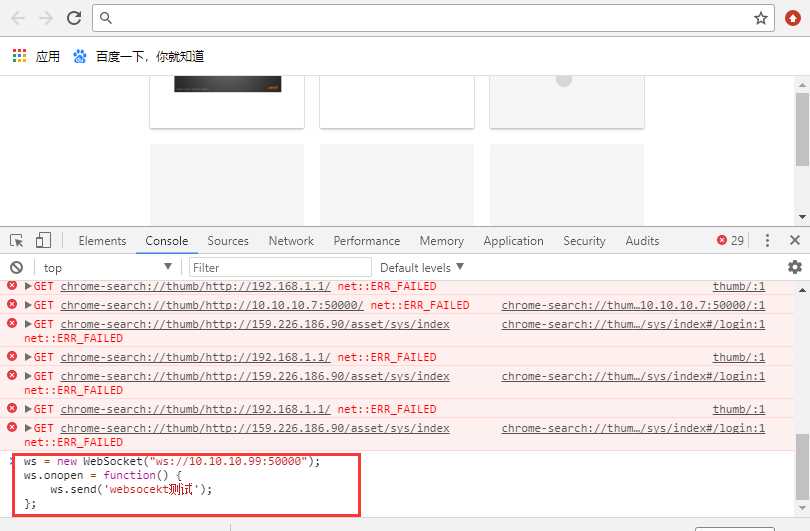Close the DevTools panel
This screenshot has width=810, height=531.
[x=795, y=240]
